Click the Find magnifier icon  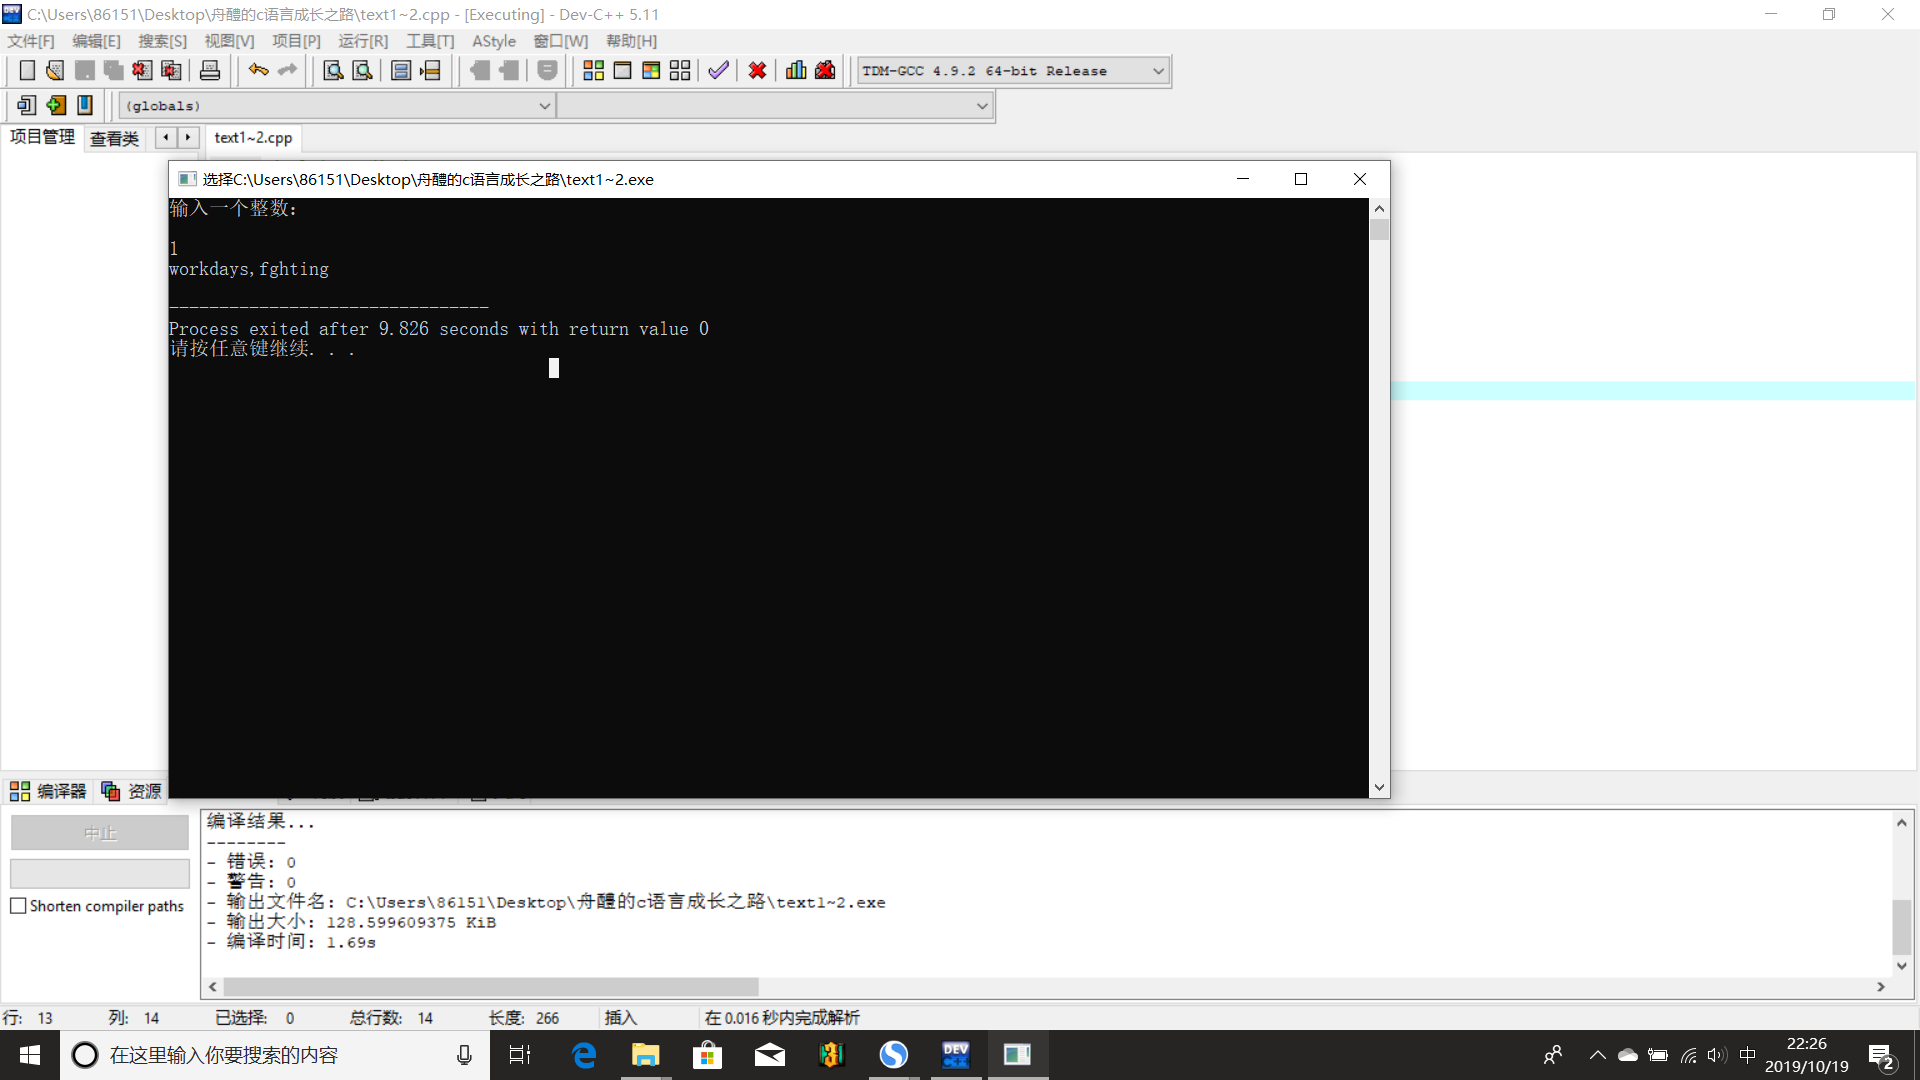coord(333,70)
